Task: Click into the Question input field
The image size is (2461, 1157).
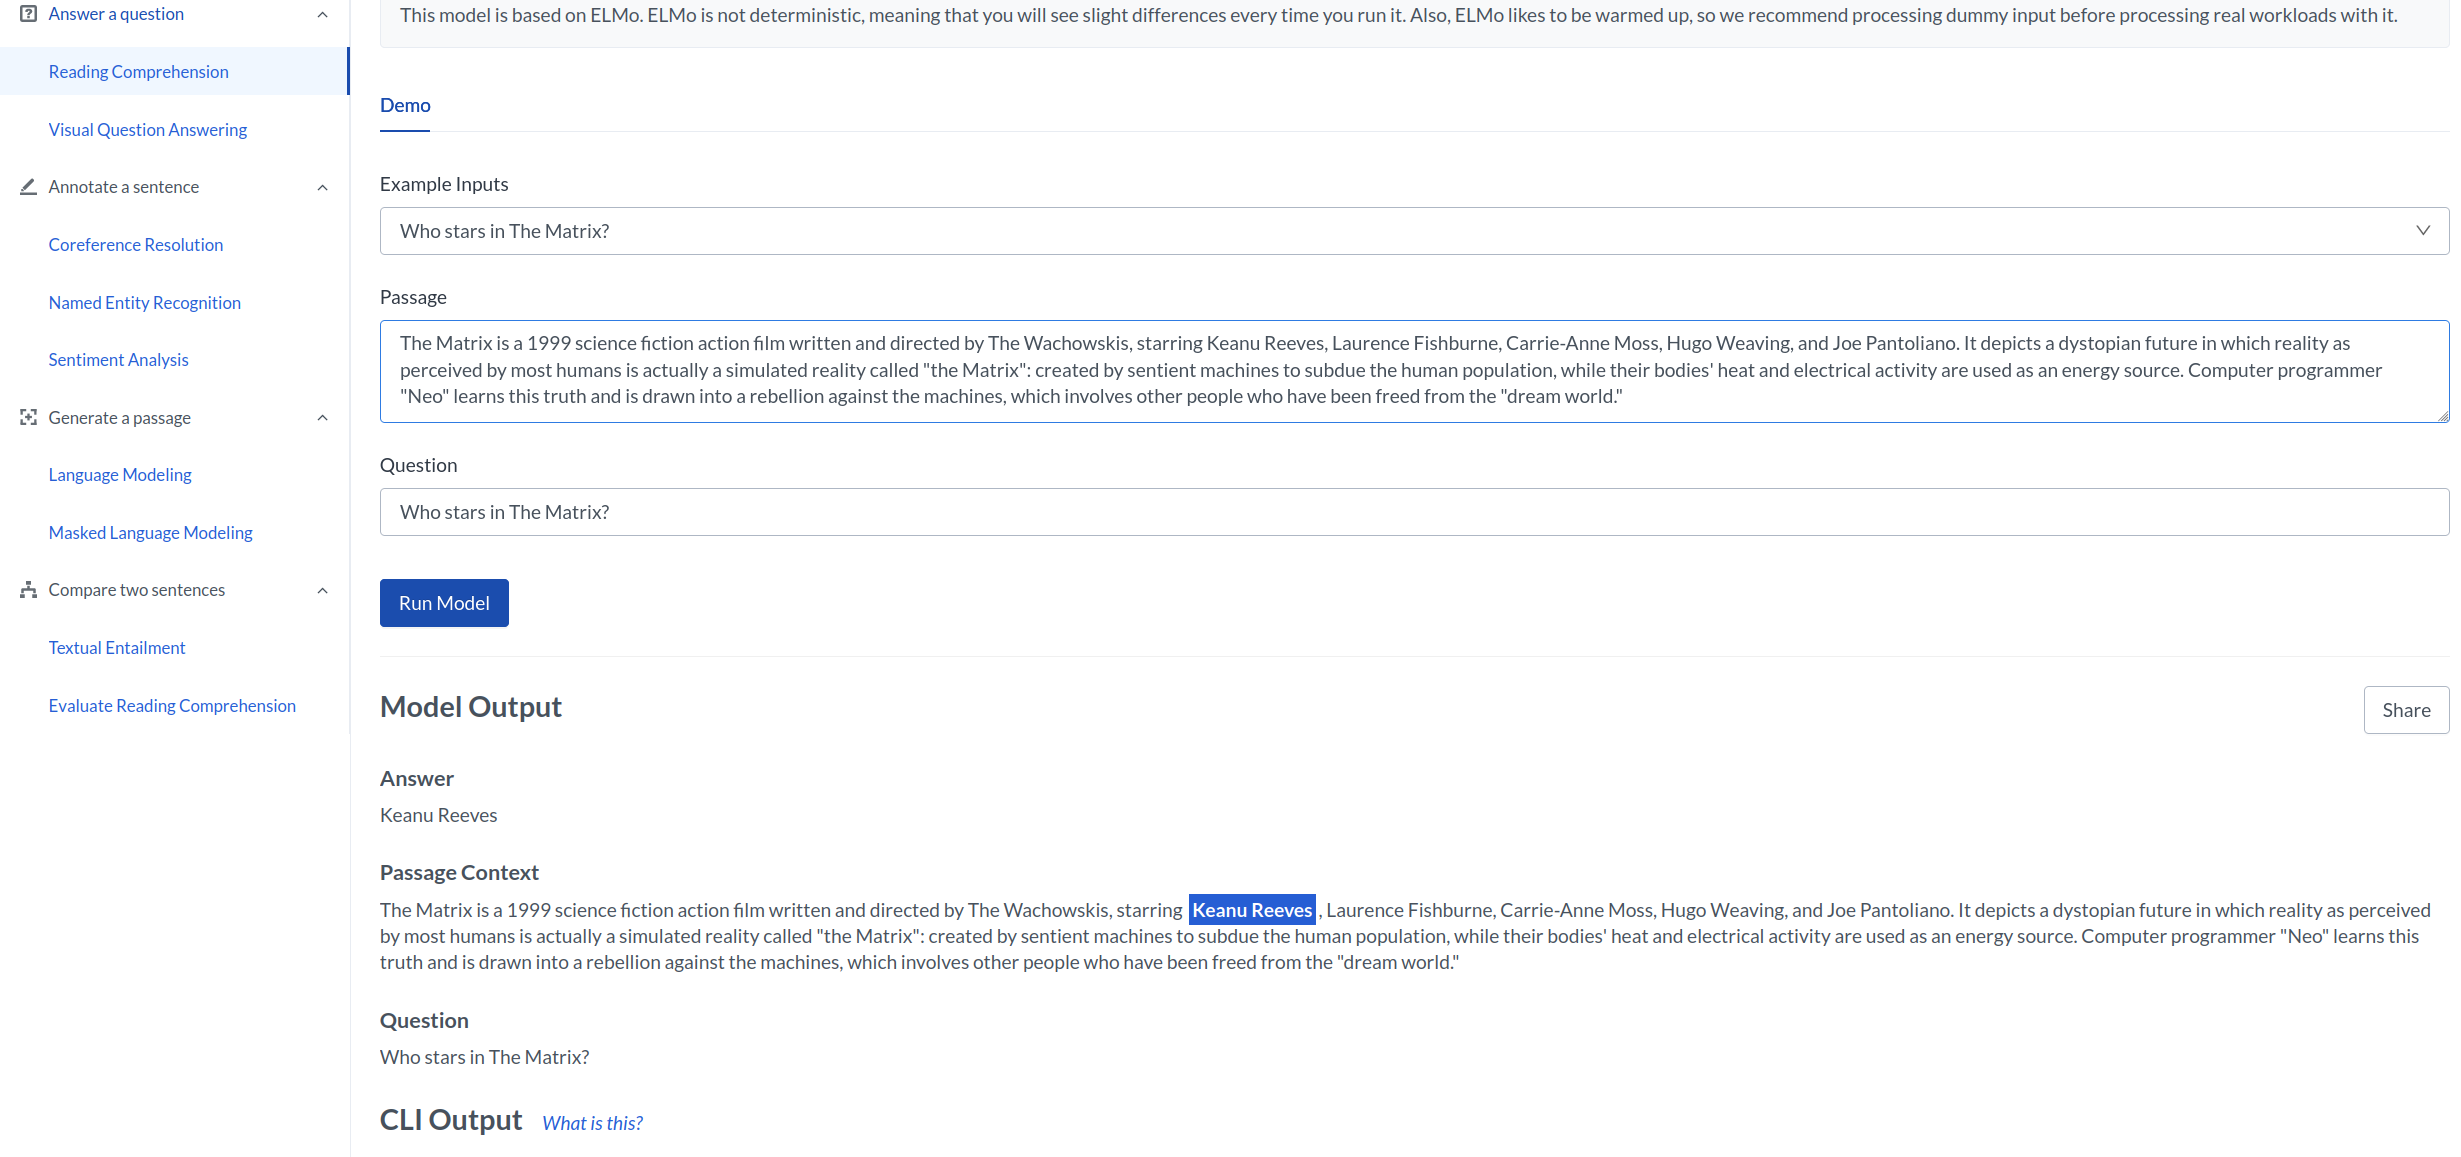Action: click(1414, 512)
